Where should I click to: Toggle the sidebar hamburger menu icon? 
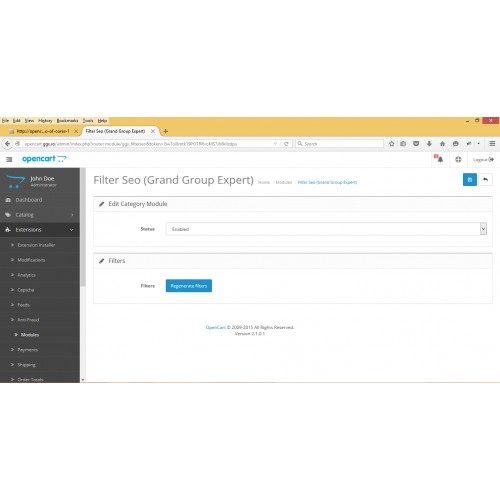[9, 159]
